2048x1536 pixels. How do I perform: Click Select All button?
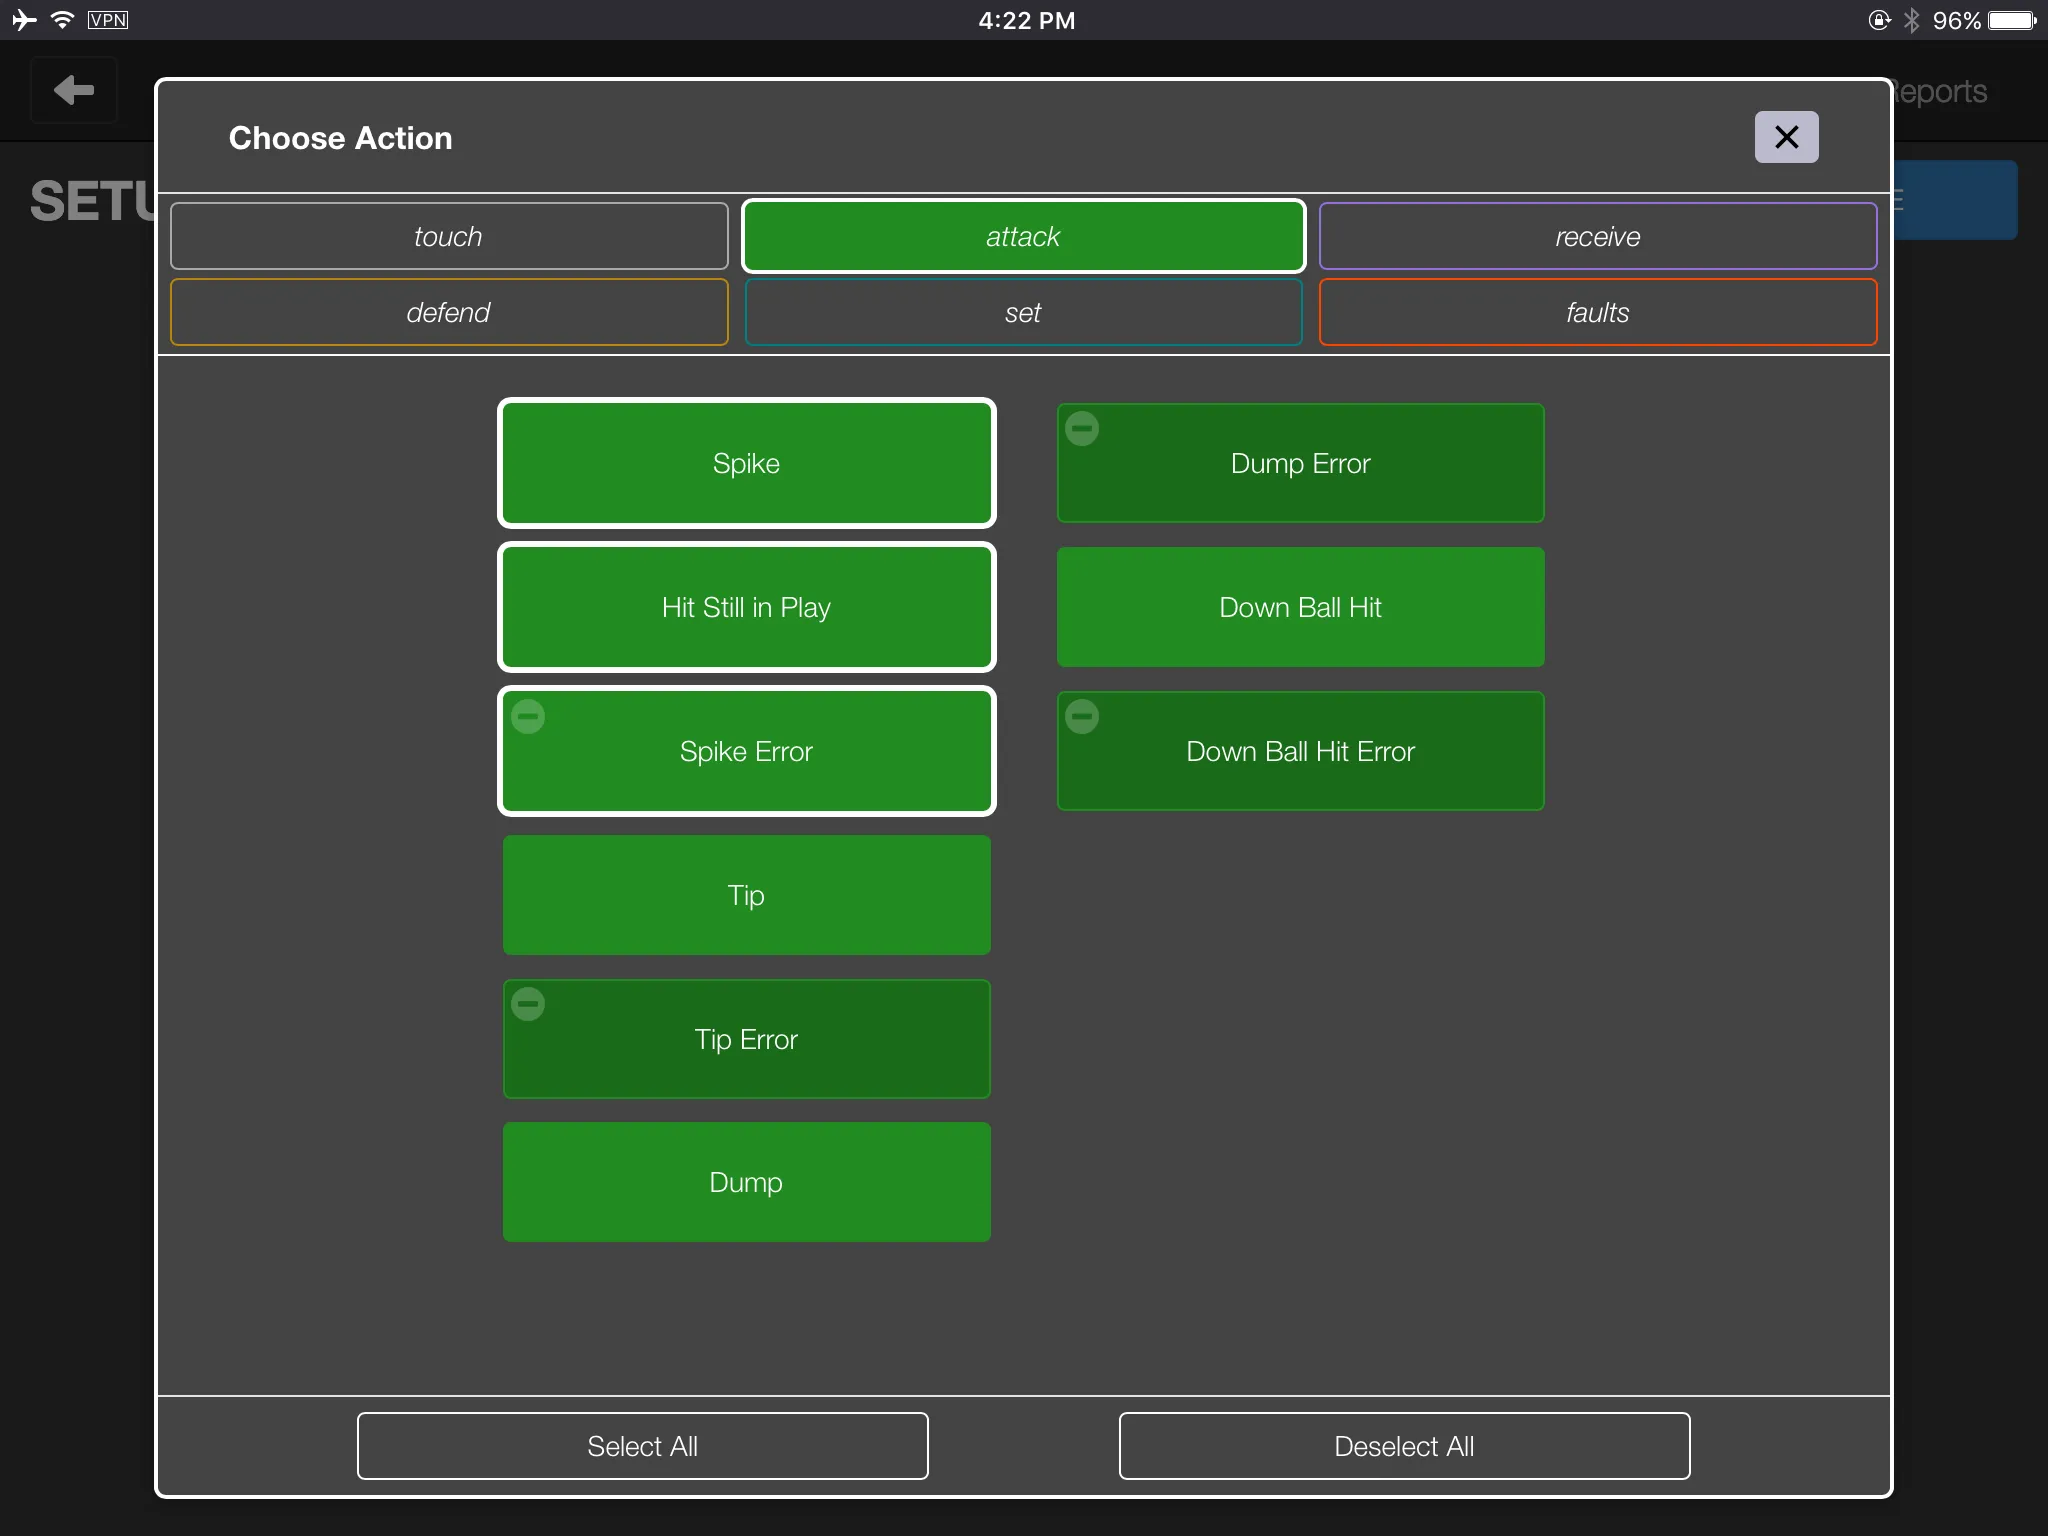640,1444
